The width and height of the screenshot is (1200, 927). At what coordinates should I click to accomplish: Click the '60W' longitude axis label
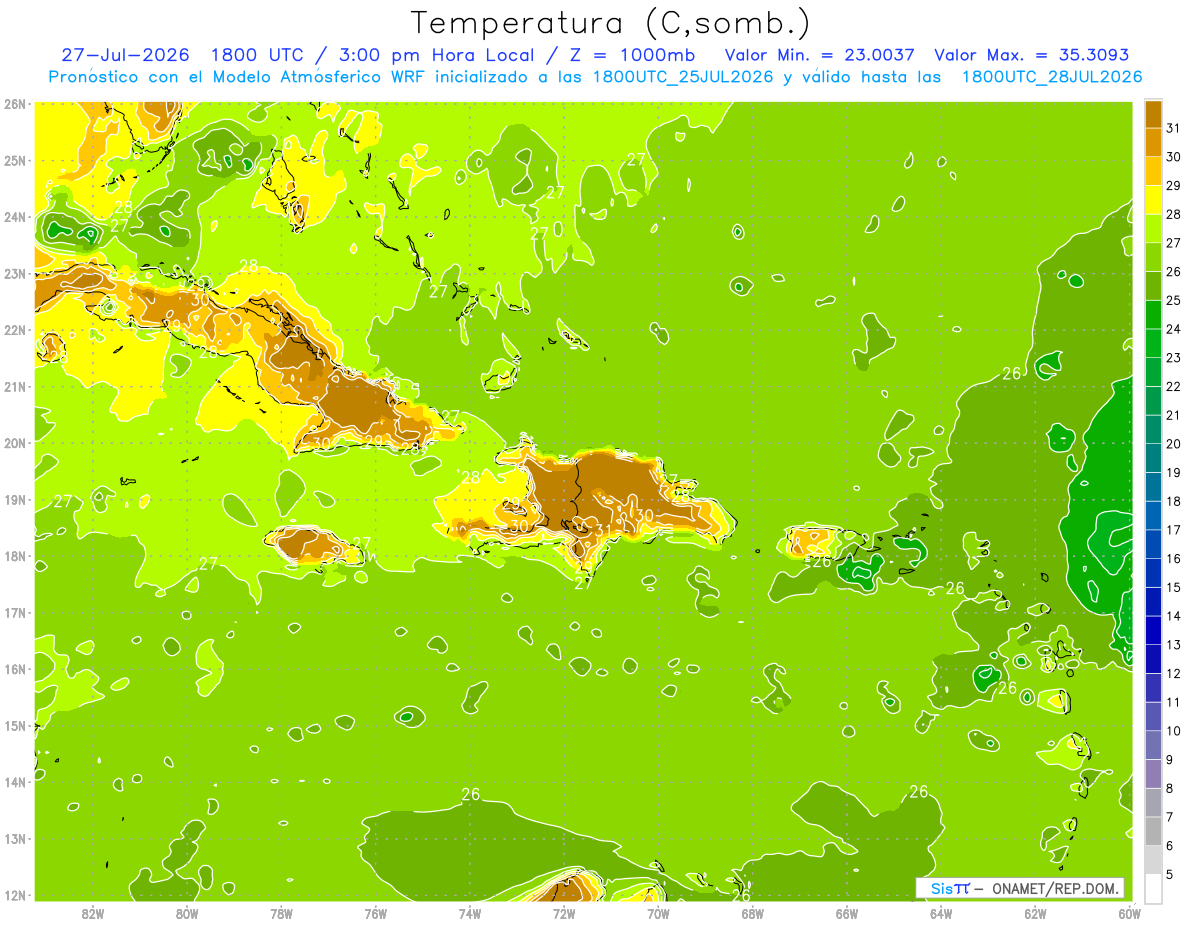tap(1129, 914)
